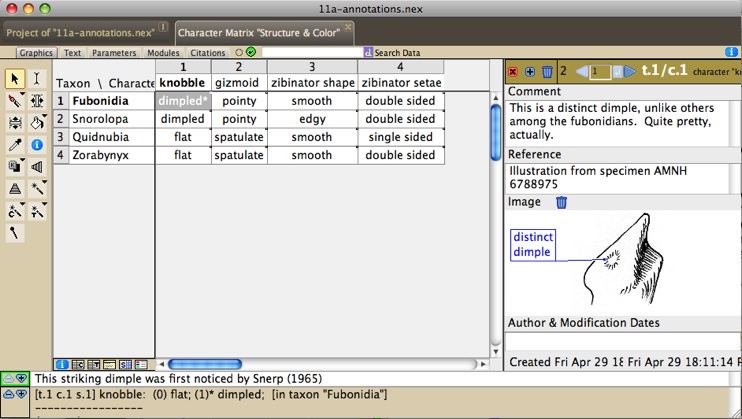Screen dimensions: 742x419
Task: Toggle the green checkmark indicator in toolbar
Action: 251,52
